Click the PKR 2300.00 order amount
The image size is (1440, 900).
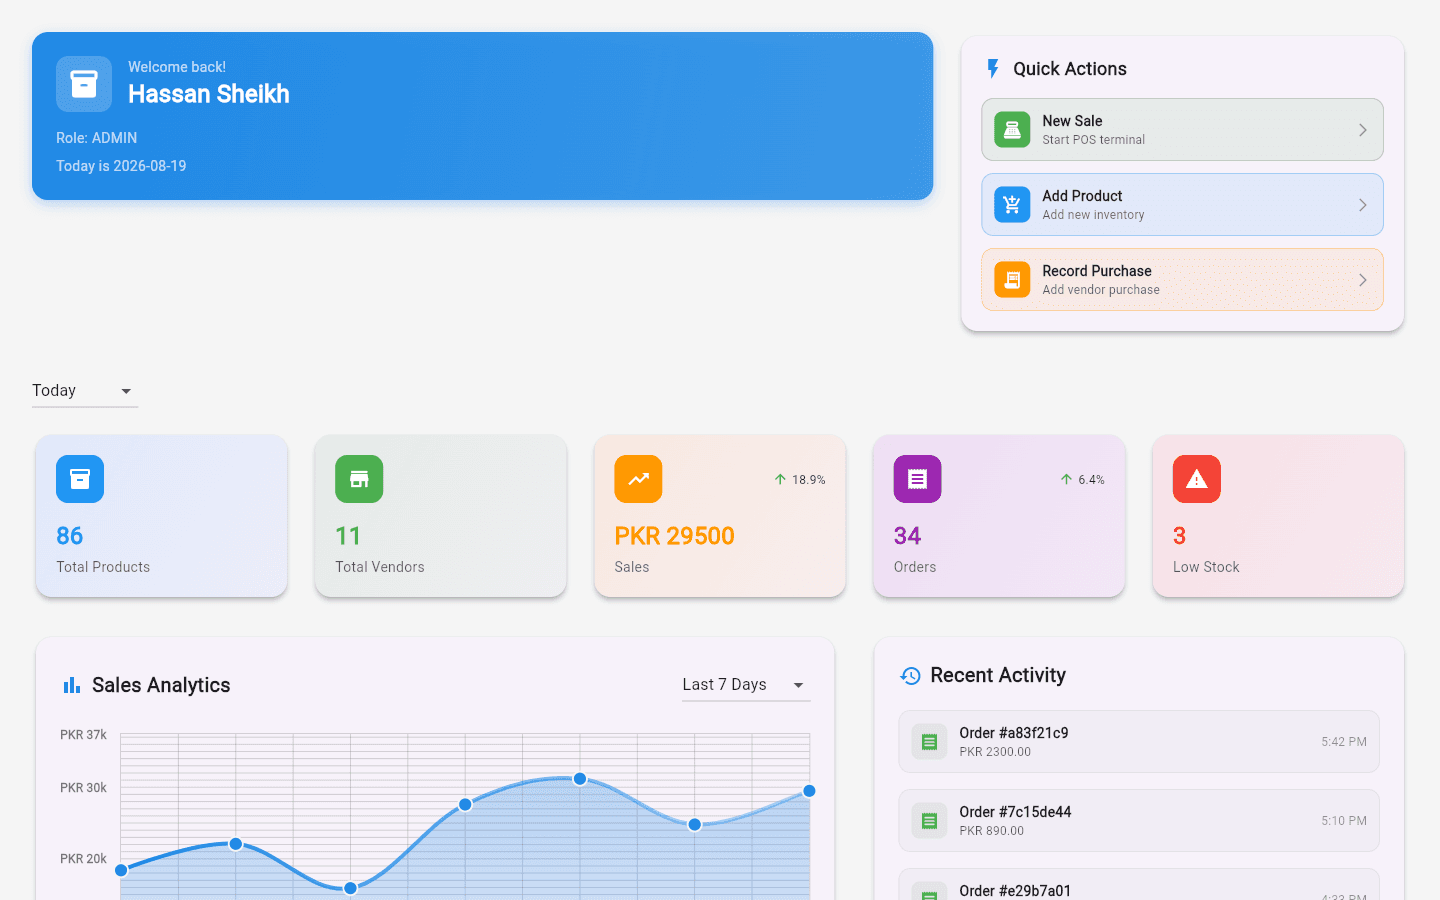[x=995, y=752]
